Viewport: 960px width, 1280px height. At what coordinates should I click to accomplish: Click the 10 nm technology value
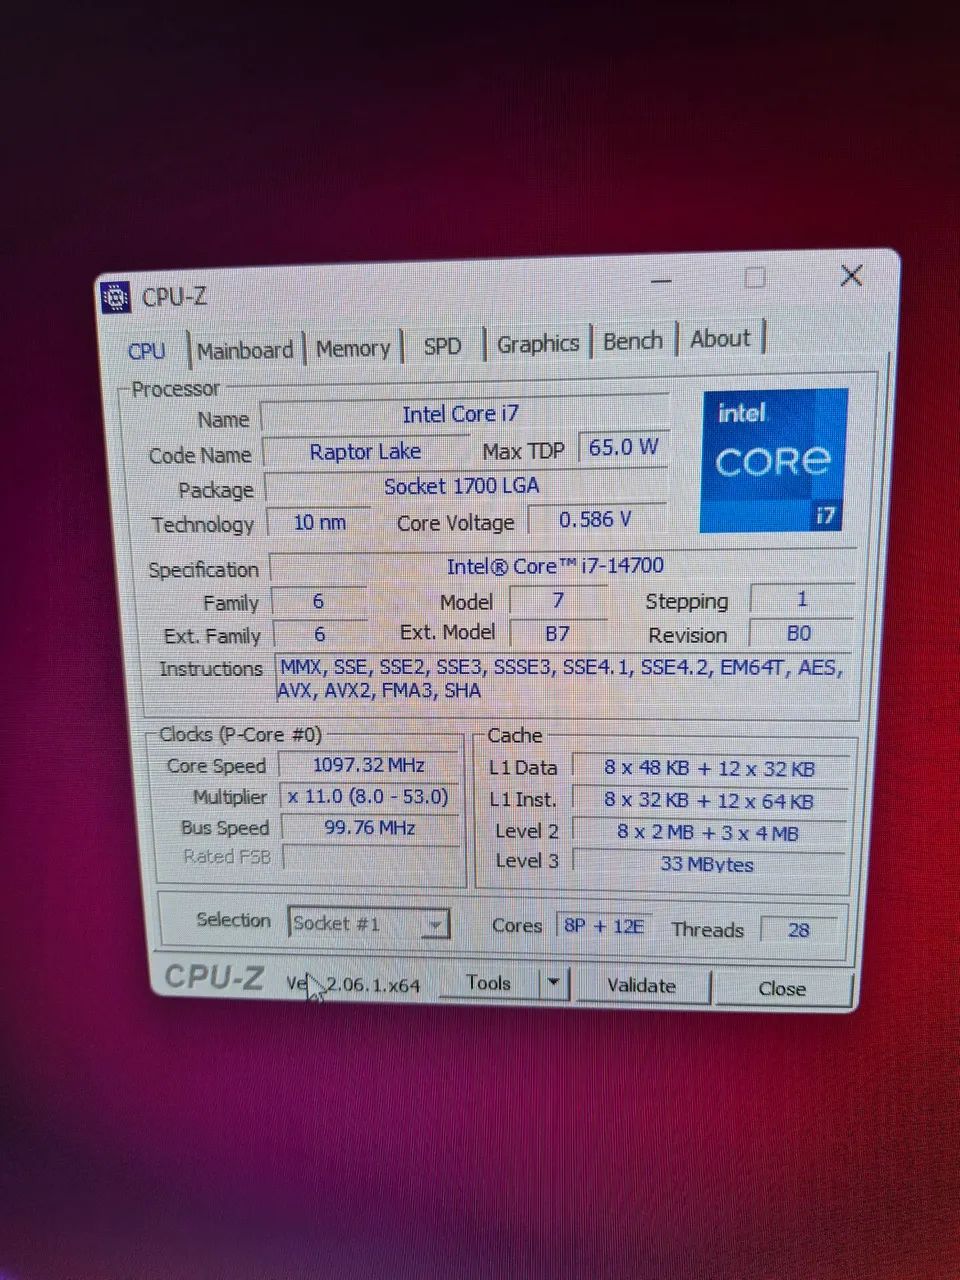319,522
